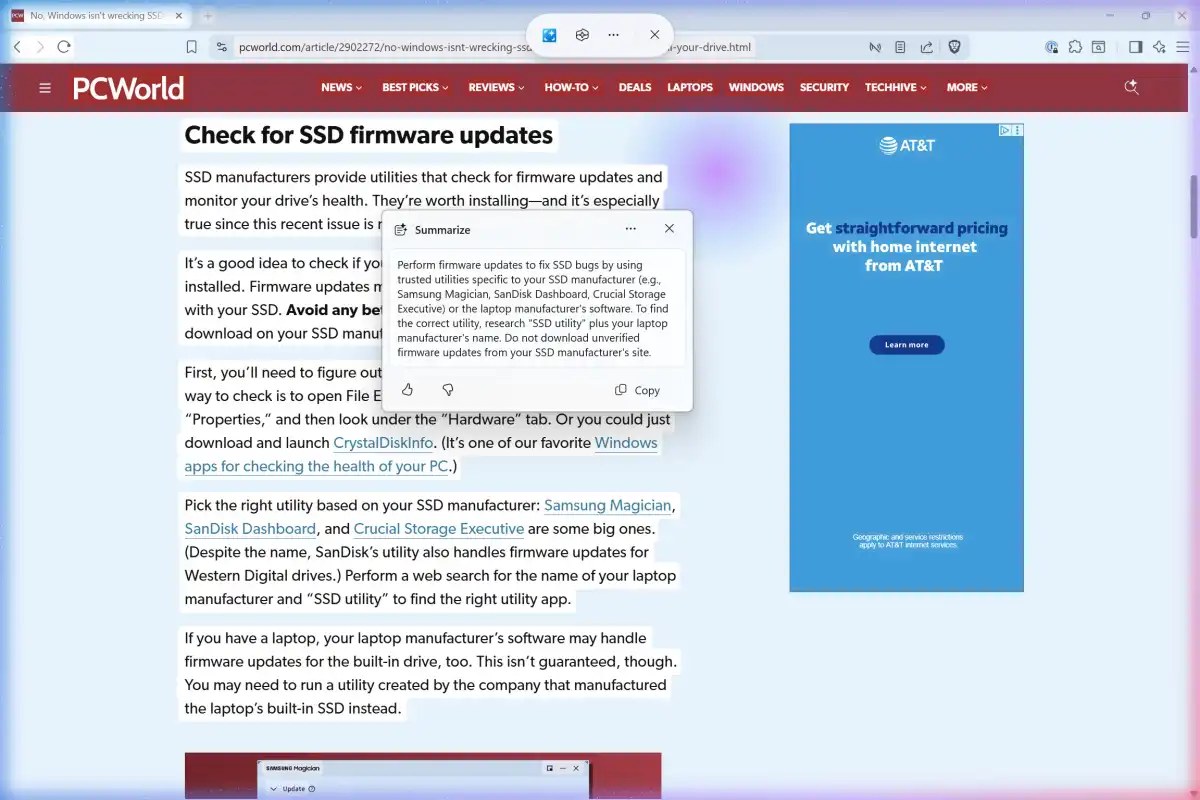The width and height of the screenshot is (1200, 800).
Task: Close the Summarize popup
Action: [669, 229]
